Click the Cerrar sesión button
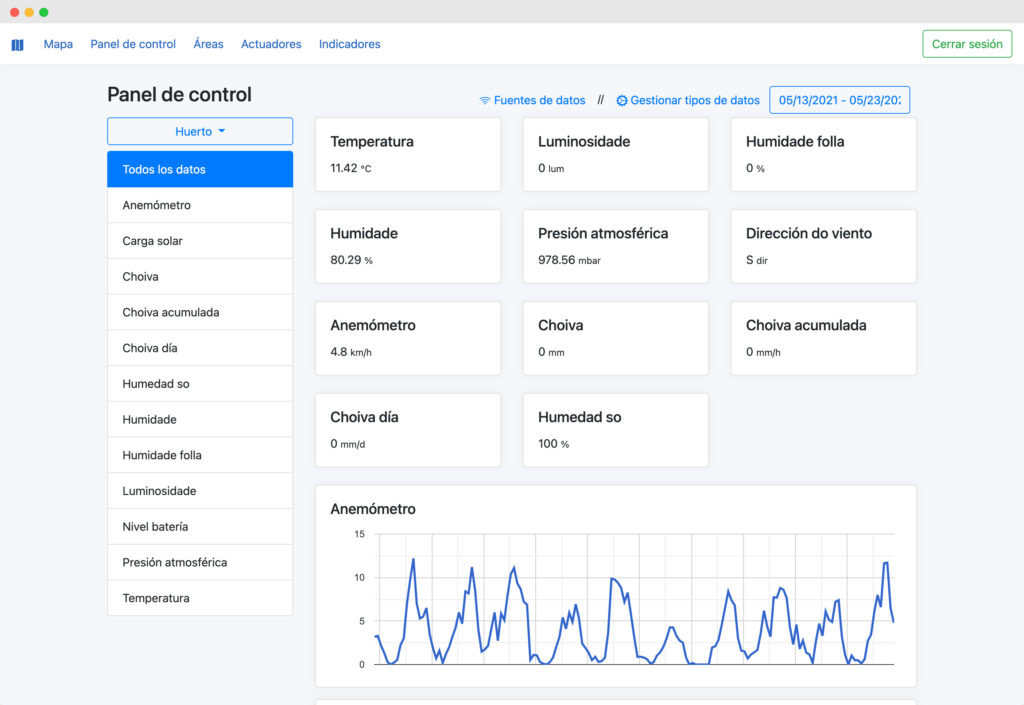 [967, 44]
